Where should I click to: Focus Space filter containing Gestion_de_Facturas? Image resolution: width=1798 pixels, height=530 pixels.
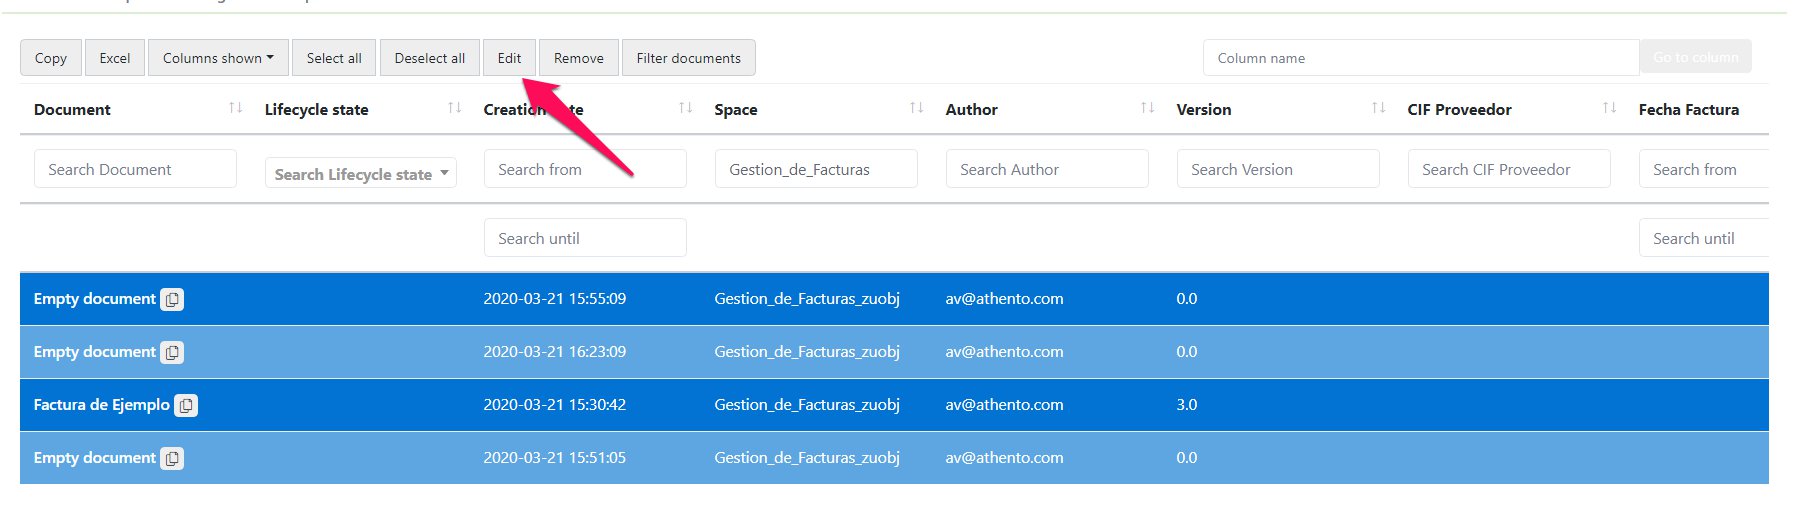pyautogui.click(x=816, y=169)
